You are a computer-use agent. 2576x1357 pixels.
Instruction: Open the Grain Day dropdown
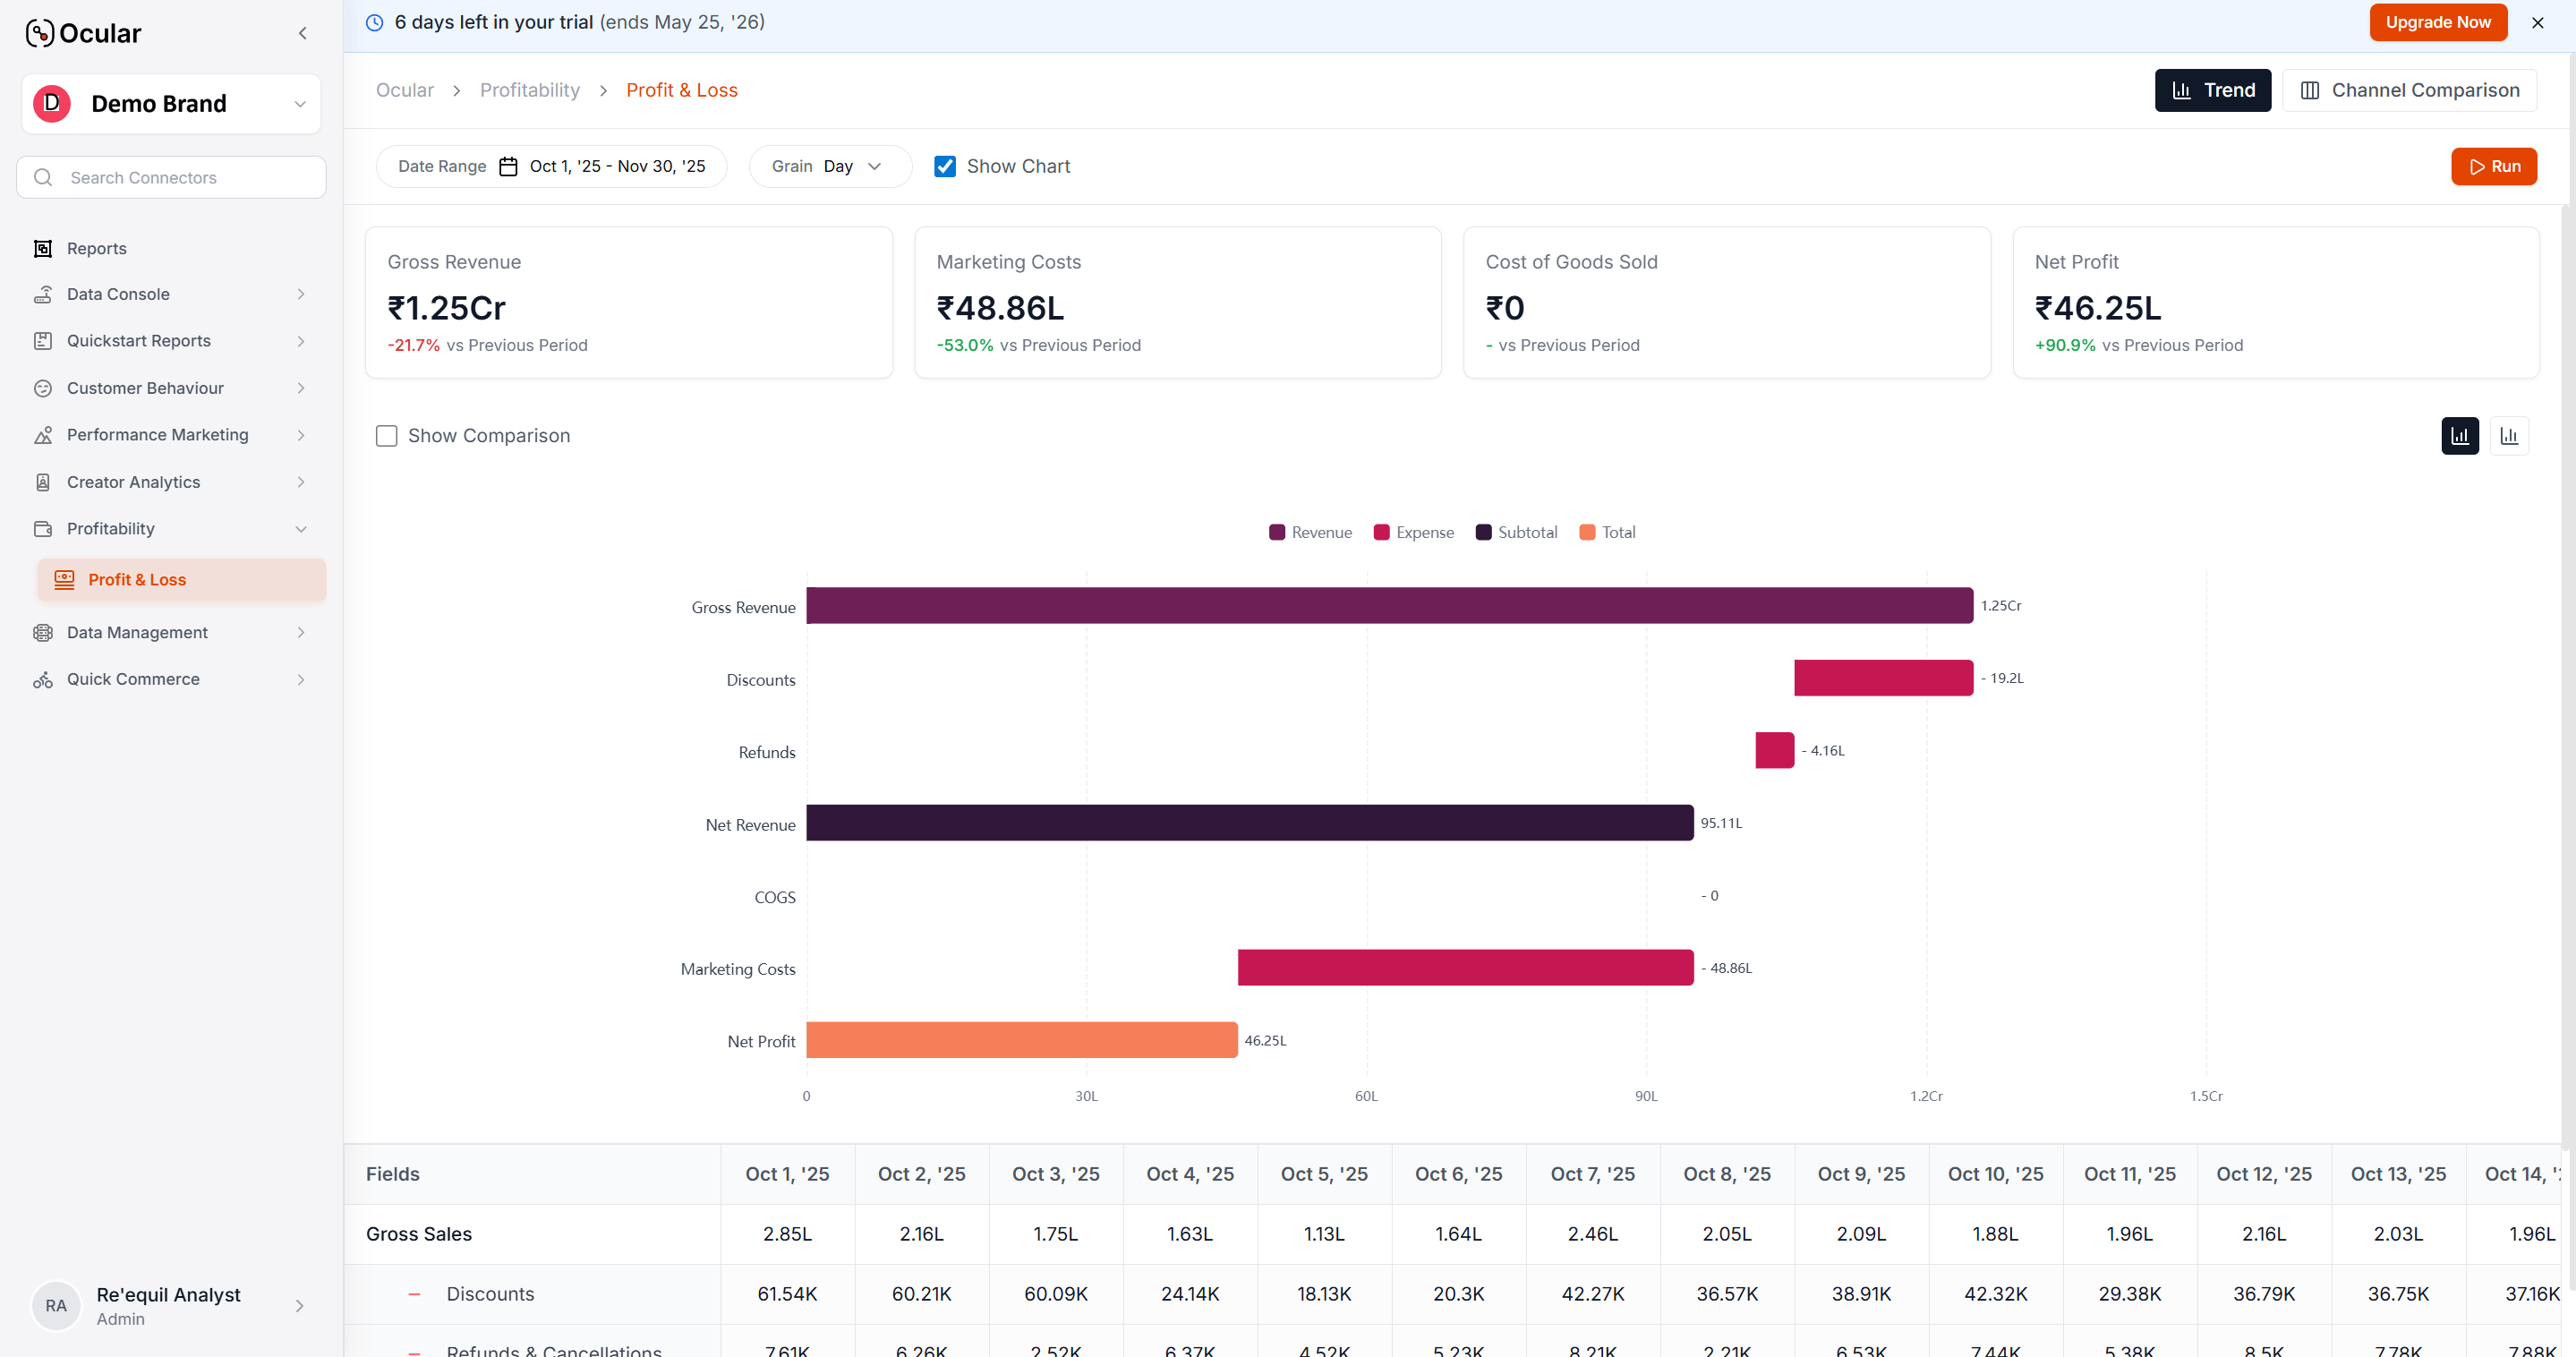pyautogui.click(x=829, y=166)
